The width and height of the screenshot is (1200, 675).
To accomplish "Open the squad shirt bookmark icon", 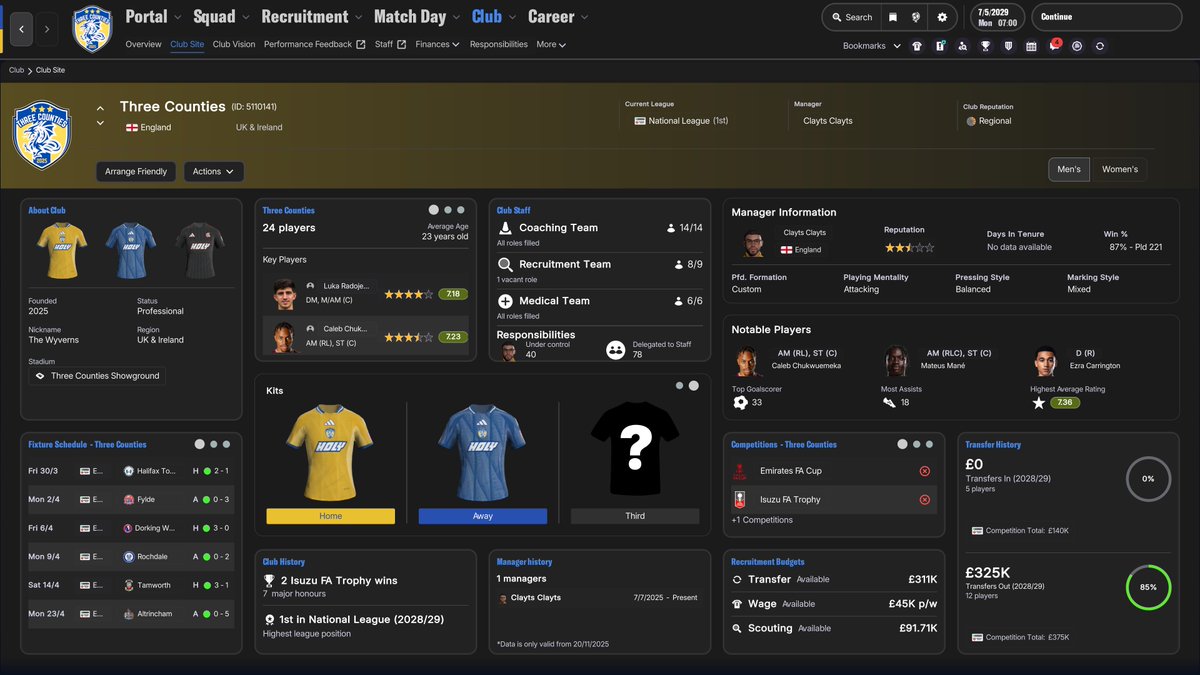I will pos(917,46).
